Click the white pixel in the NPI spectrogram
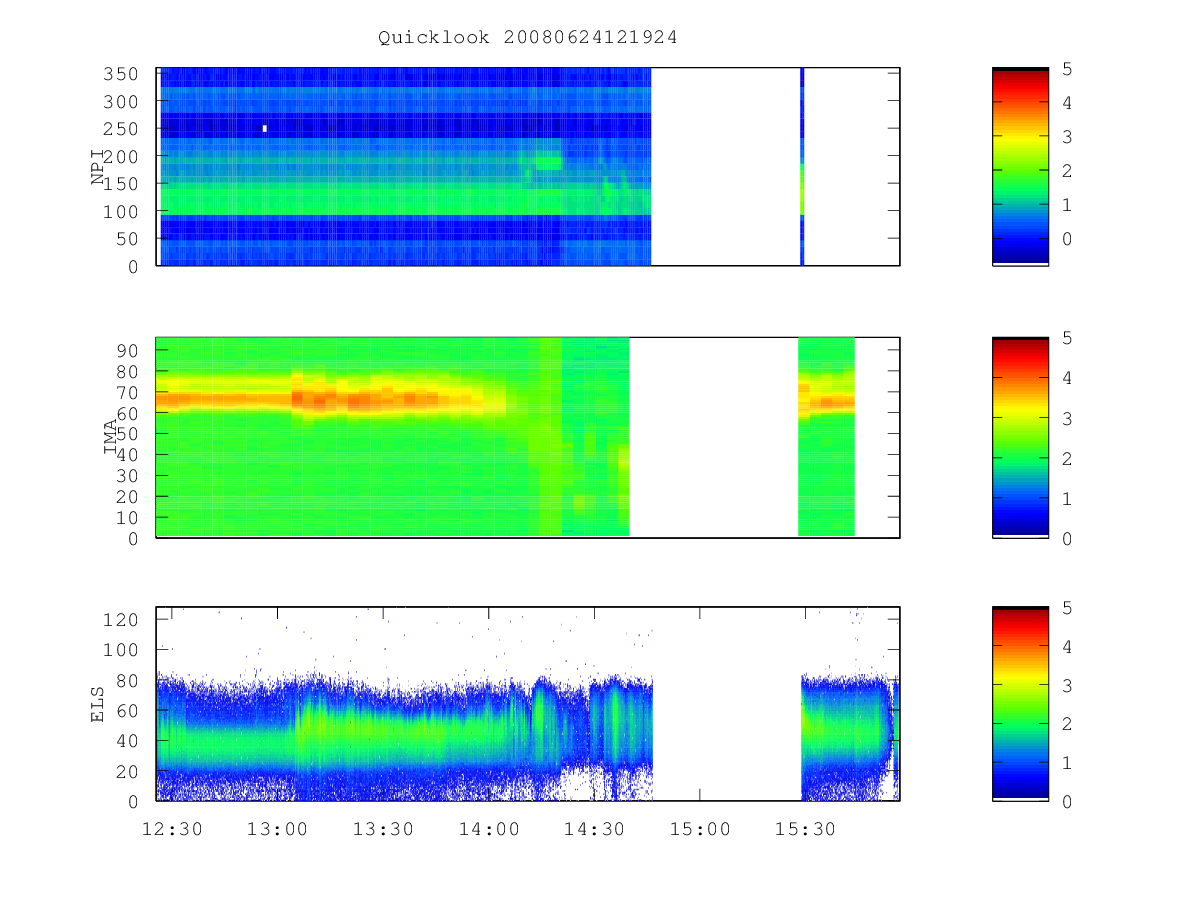1200x900 pixels. (x=264, y=128)
